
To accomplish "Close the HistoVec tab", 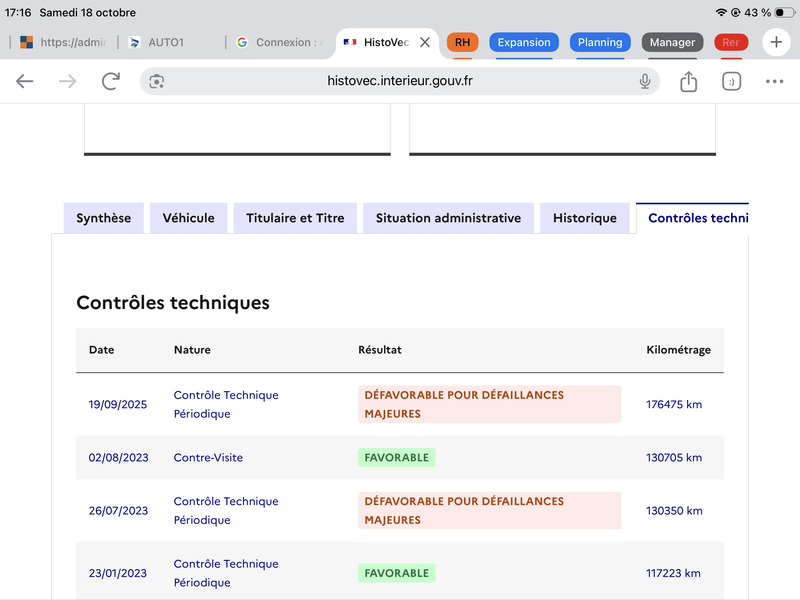I will pyautogui.click(x=425, y=43).
